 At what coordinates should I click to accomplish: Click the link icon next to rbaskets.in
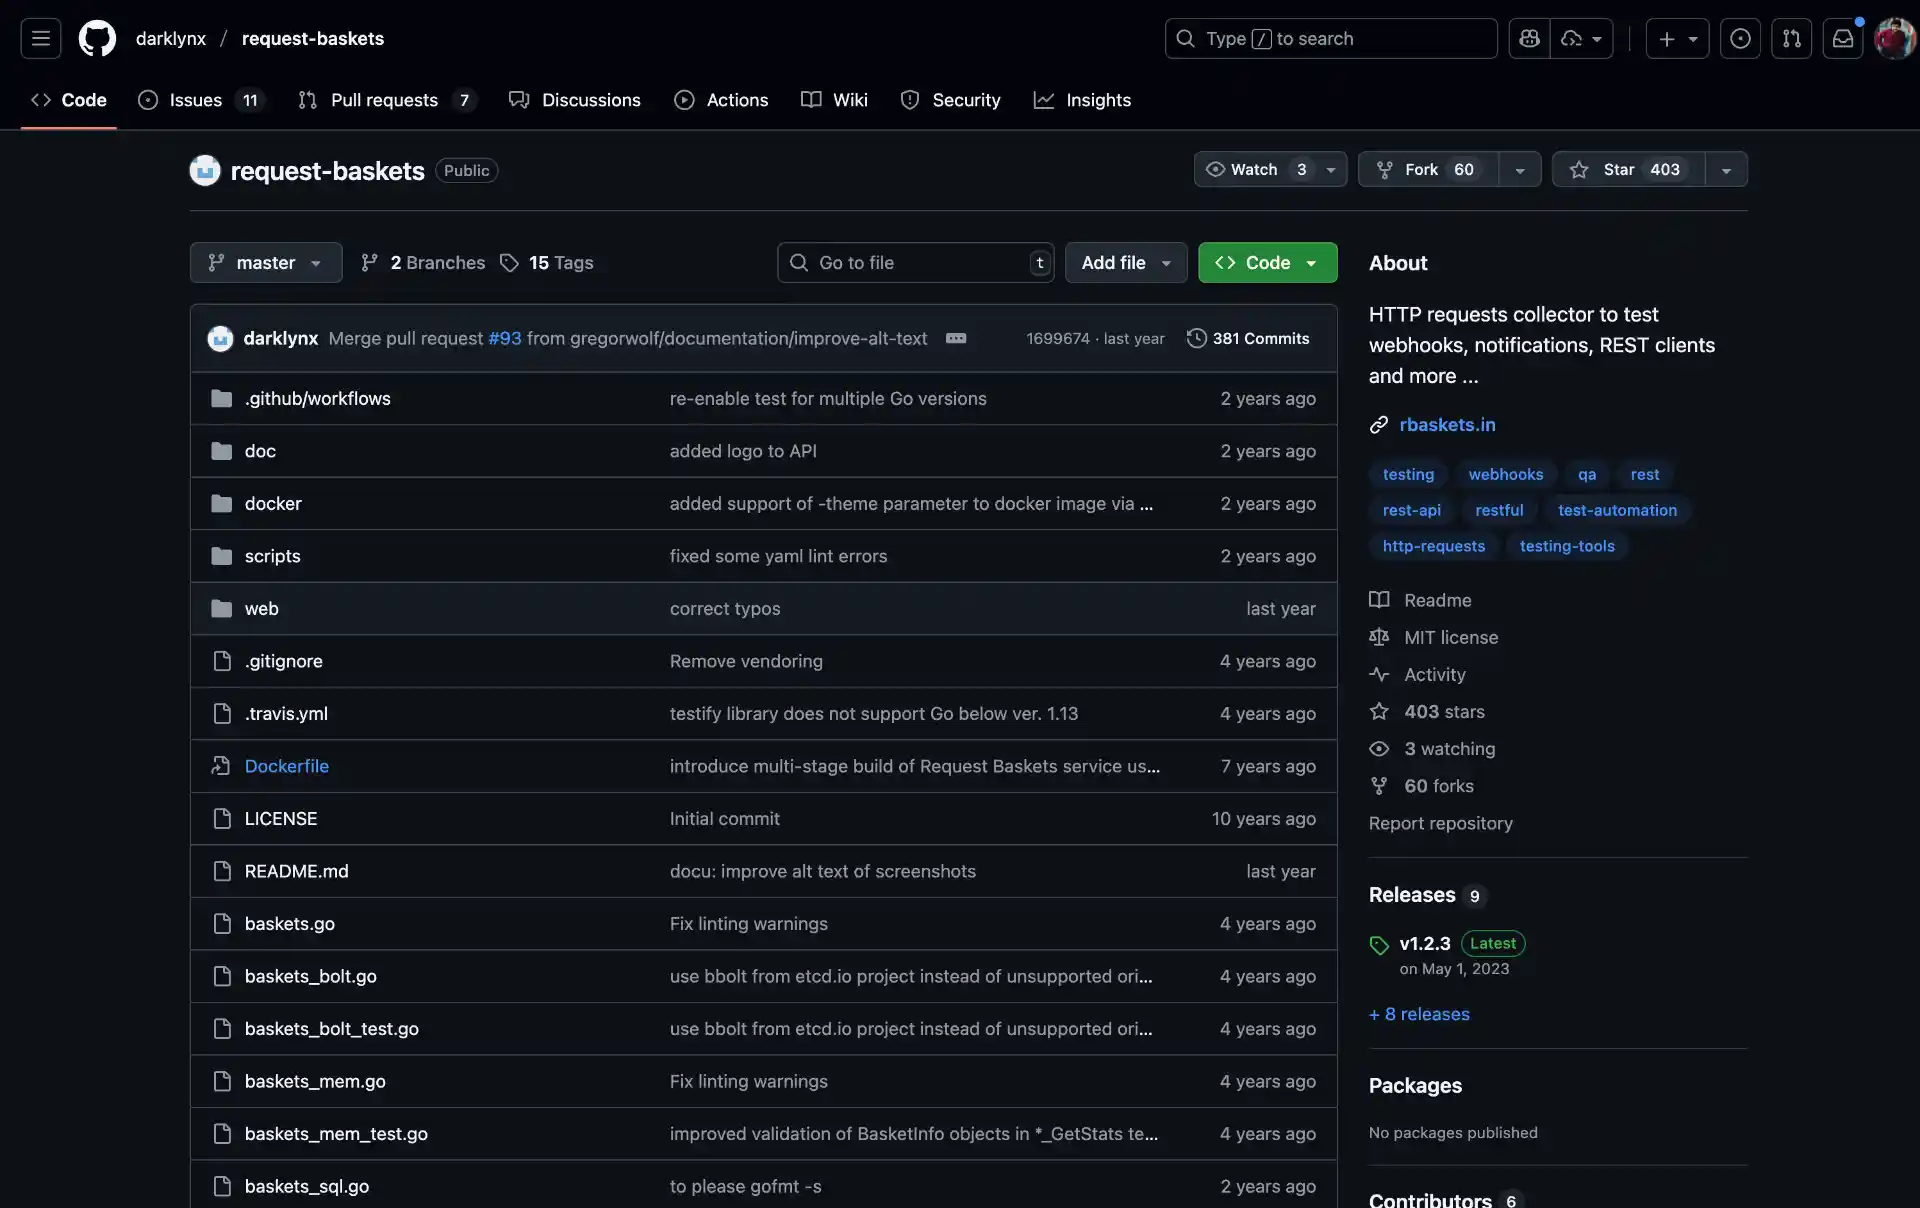pos(1379,425)
